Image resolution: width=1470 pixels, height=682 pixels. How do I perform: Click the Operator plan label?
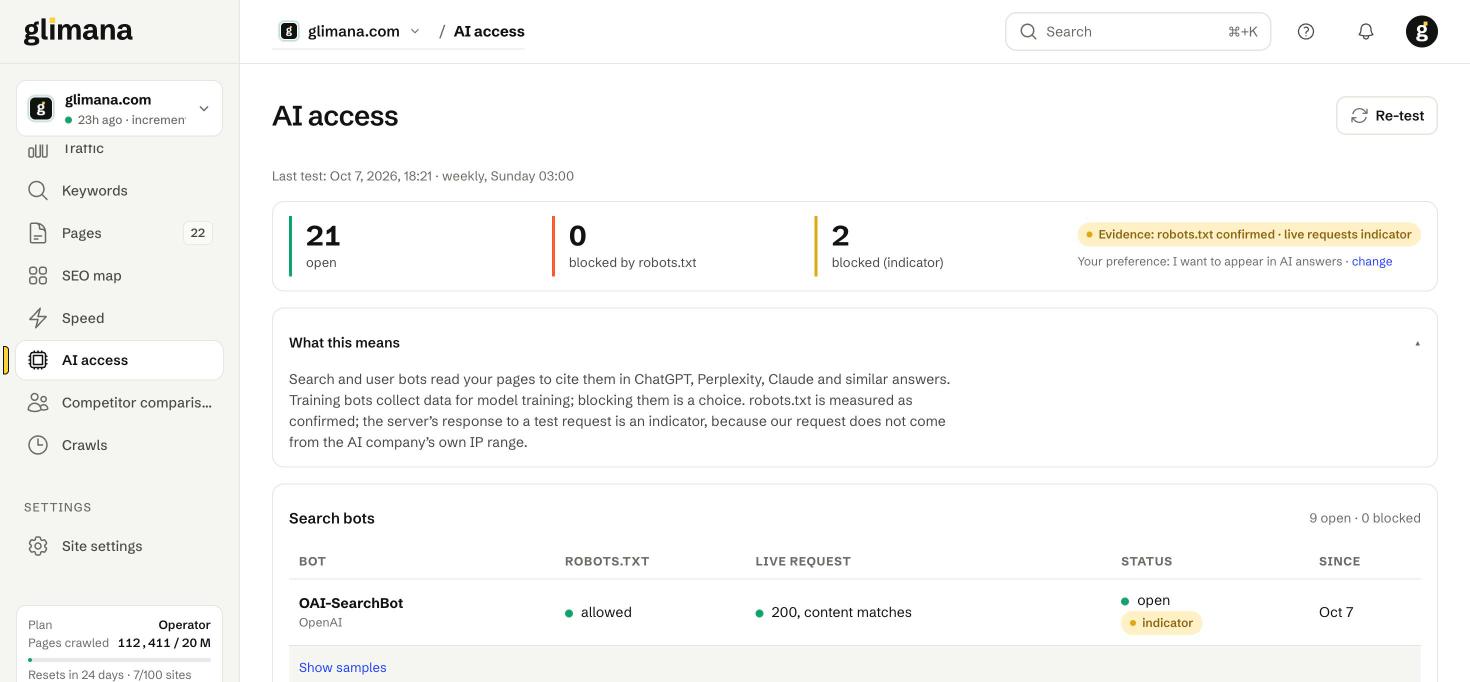tap(184, 625)
